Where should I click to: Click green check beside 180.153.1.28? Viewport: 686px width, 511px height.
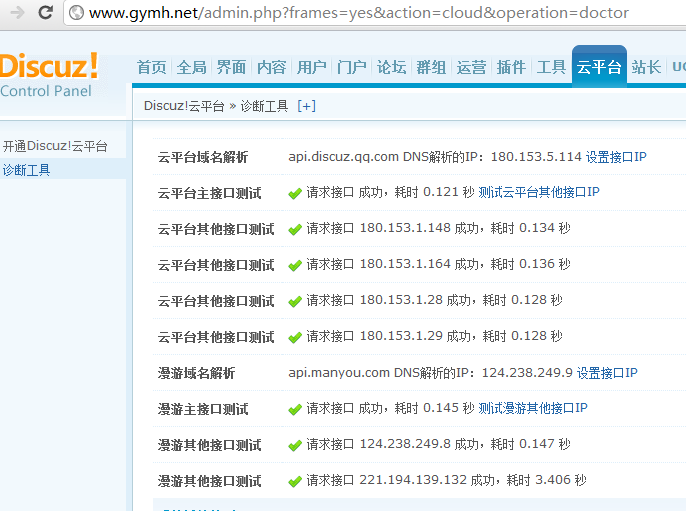click(295, 301)
